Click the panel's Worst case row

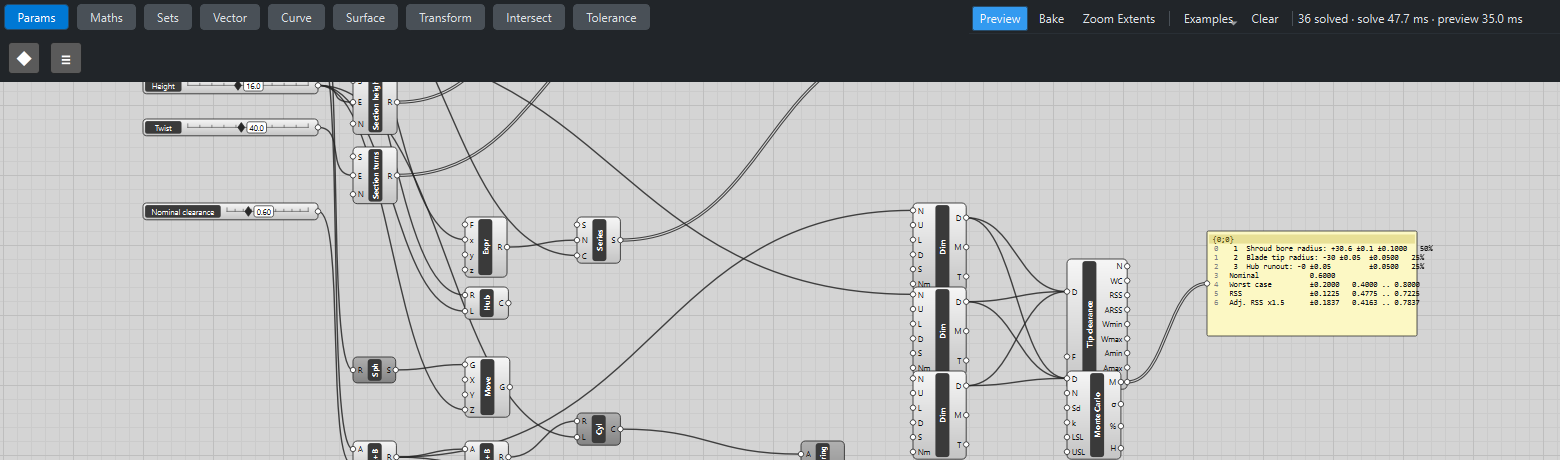click(1314, 285)
